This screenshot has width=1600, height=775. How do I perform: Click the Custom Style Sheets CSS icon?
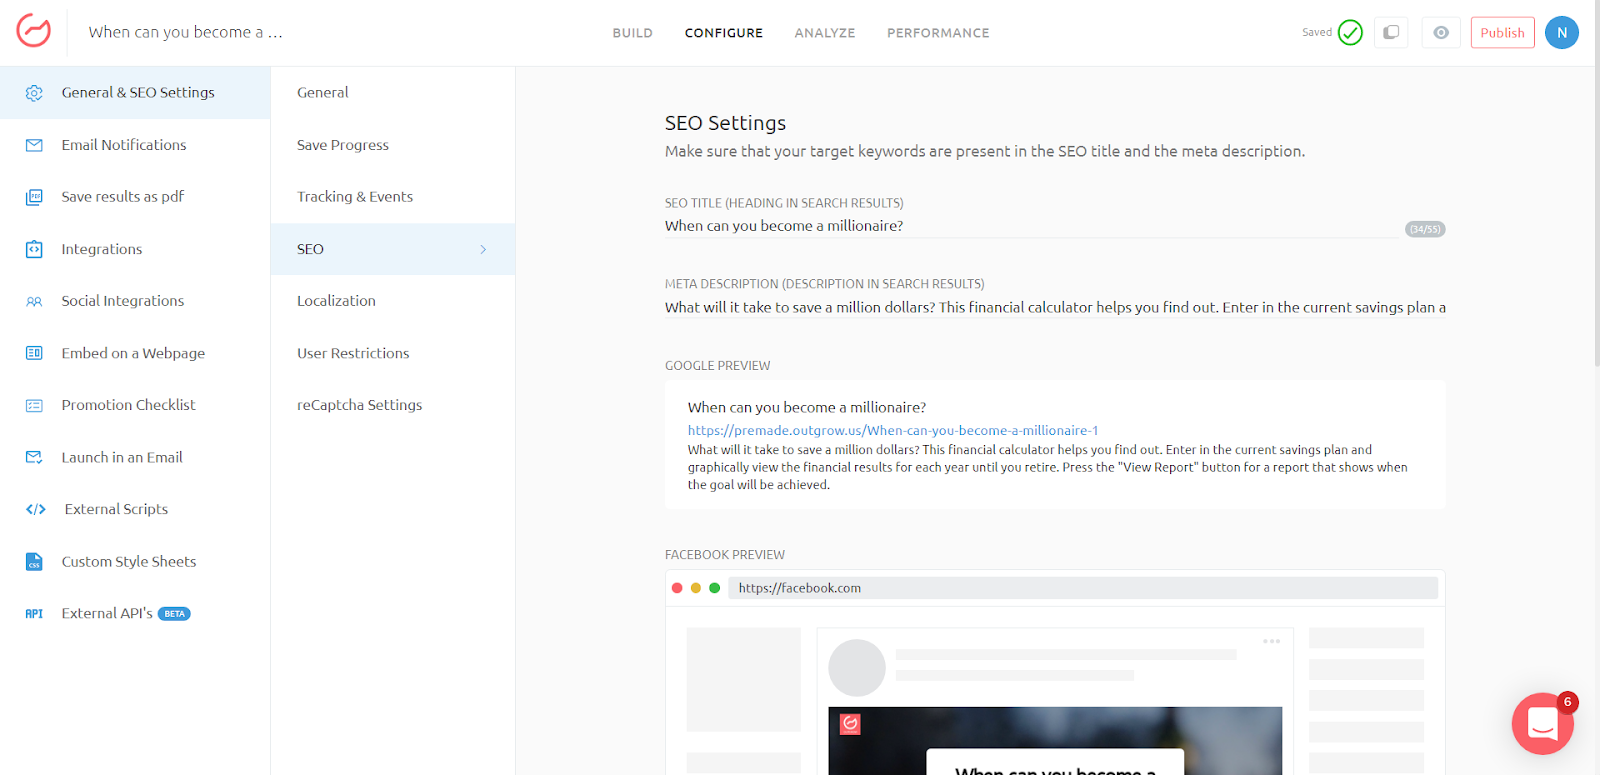(34, 562)
